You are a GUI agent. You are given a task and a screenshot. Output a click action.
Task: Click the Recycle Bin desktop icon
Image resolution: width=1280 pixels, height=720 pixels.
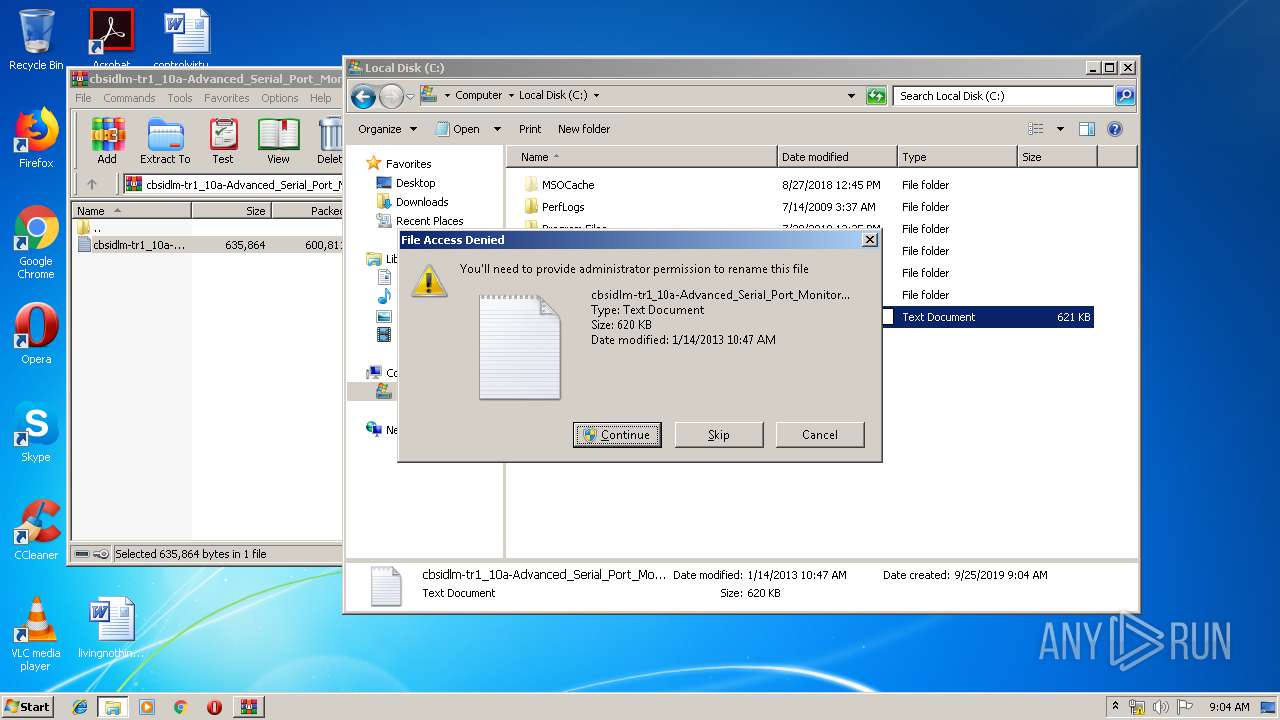36,41
